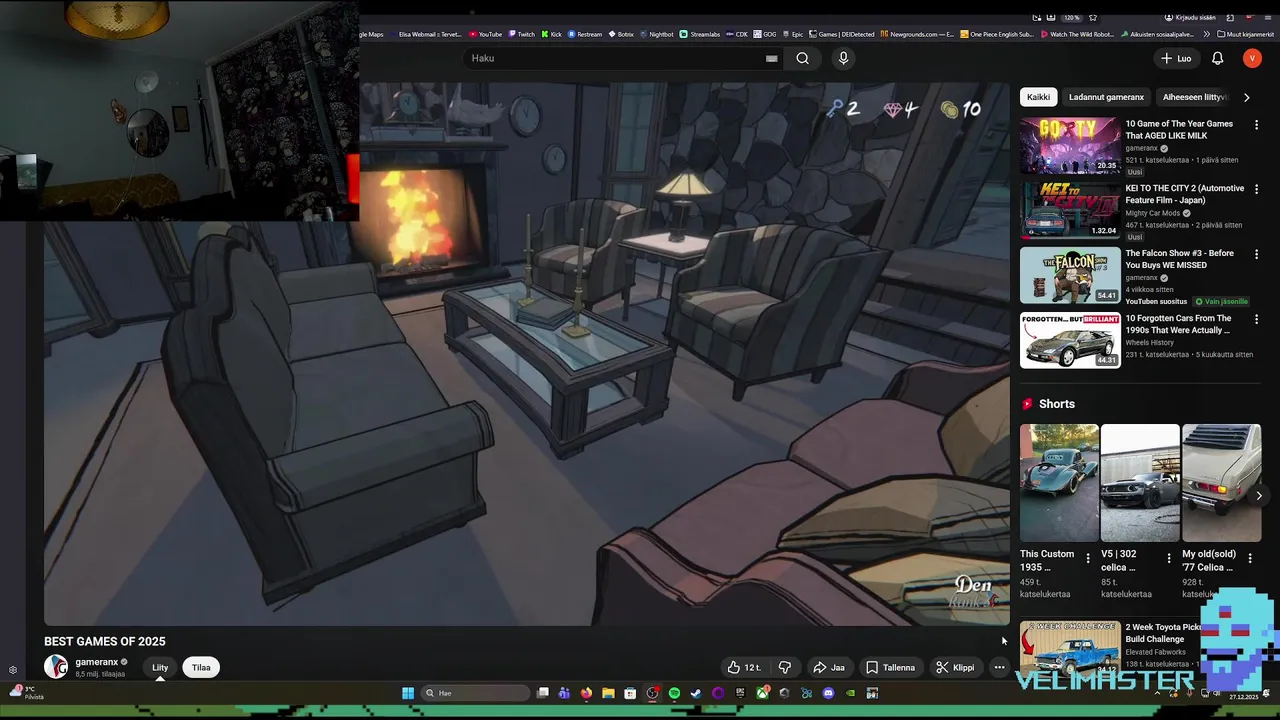Open Discord from the taskbar
This screenshot has height=720, width=1280.
point(828,693)
